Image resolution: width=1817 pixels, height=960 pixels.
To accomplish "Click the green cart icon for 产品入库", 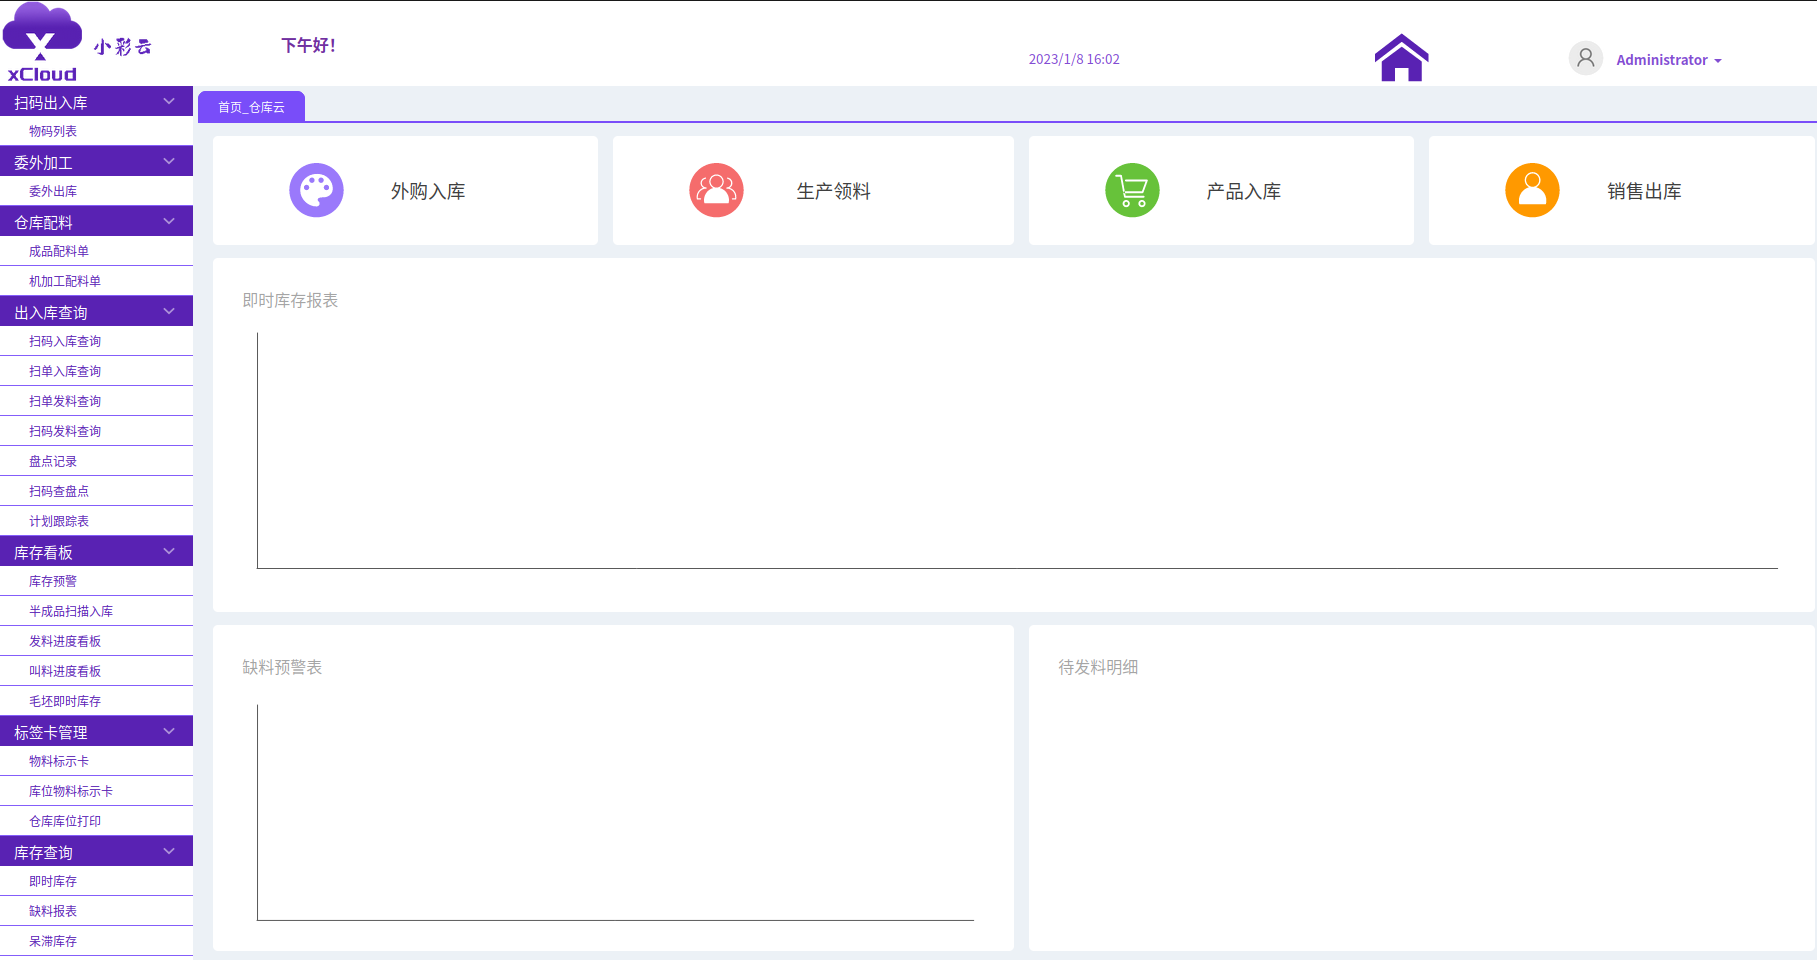I will click(x=1132, y=190).
